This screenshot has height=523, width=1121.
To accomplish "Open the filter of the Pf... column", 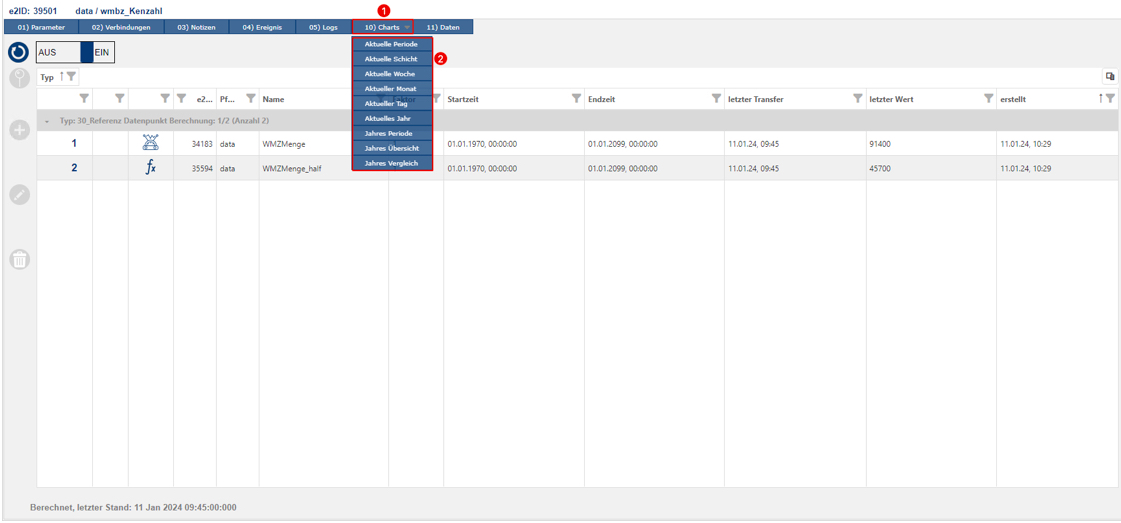I will tap(251, 99).
